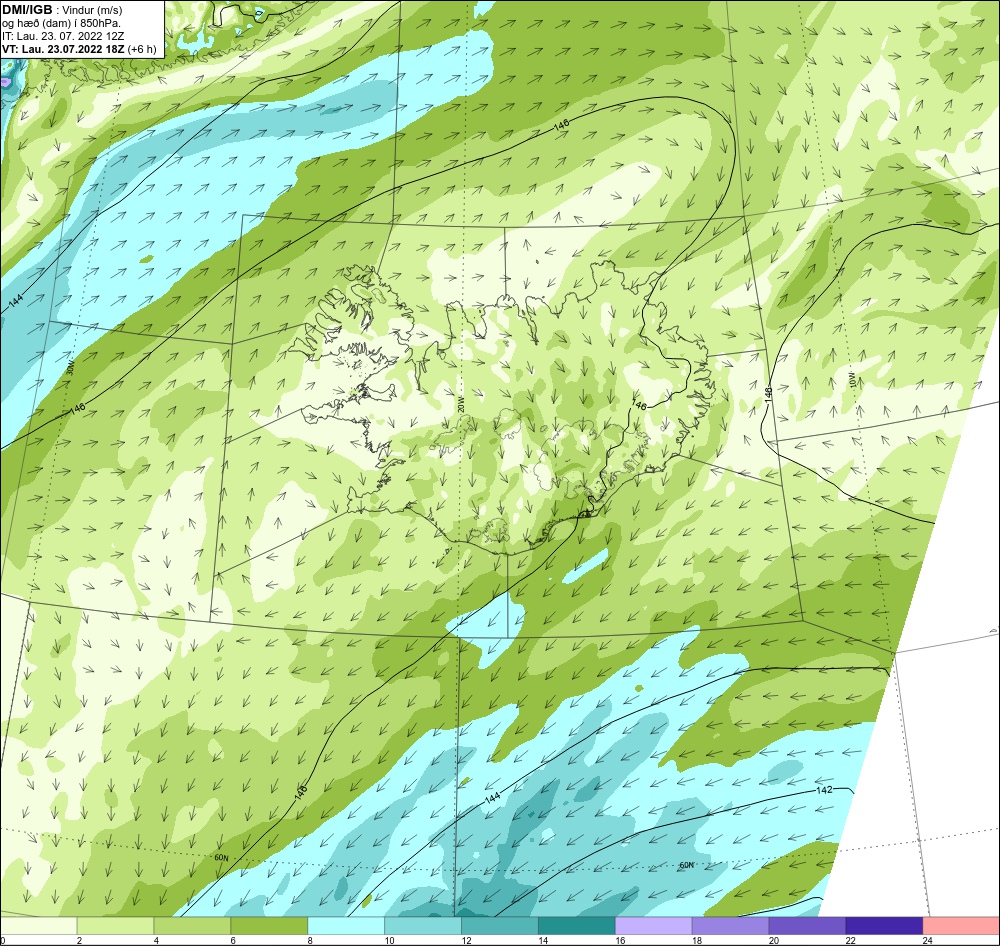This screenshot has width=1000, height=946.
Task: Select the pale cyan 8–10 m/s legend swatch
Action: (346, 926)
